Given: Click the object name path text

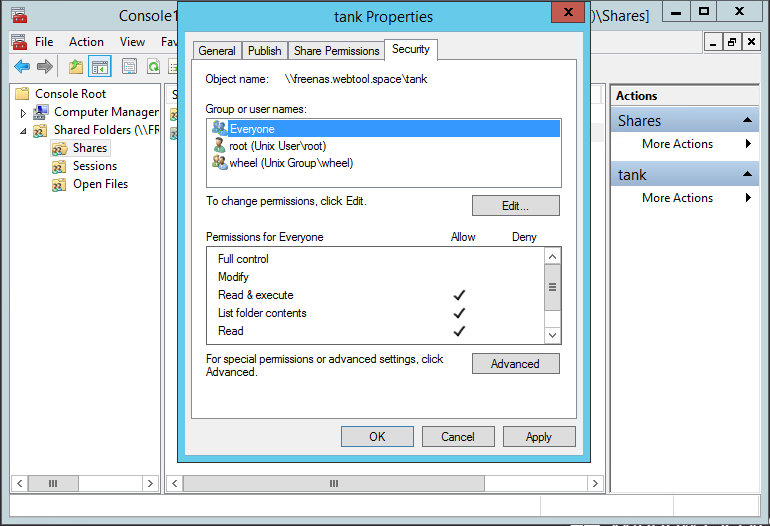Looking at the screenshot, I should 356,79.
